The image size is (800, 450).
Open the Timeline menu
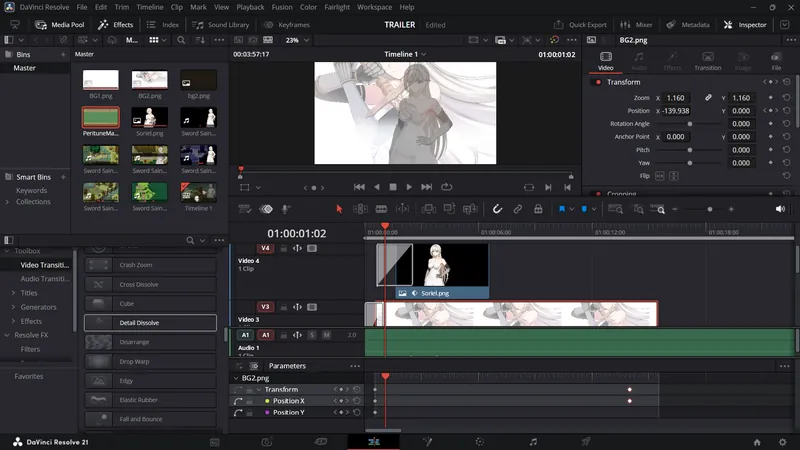(x=149, y=7)
